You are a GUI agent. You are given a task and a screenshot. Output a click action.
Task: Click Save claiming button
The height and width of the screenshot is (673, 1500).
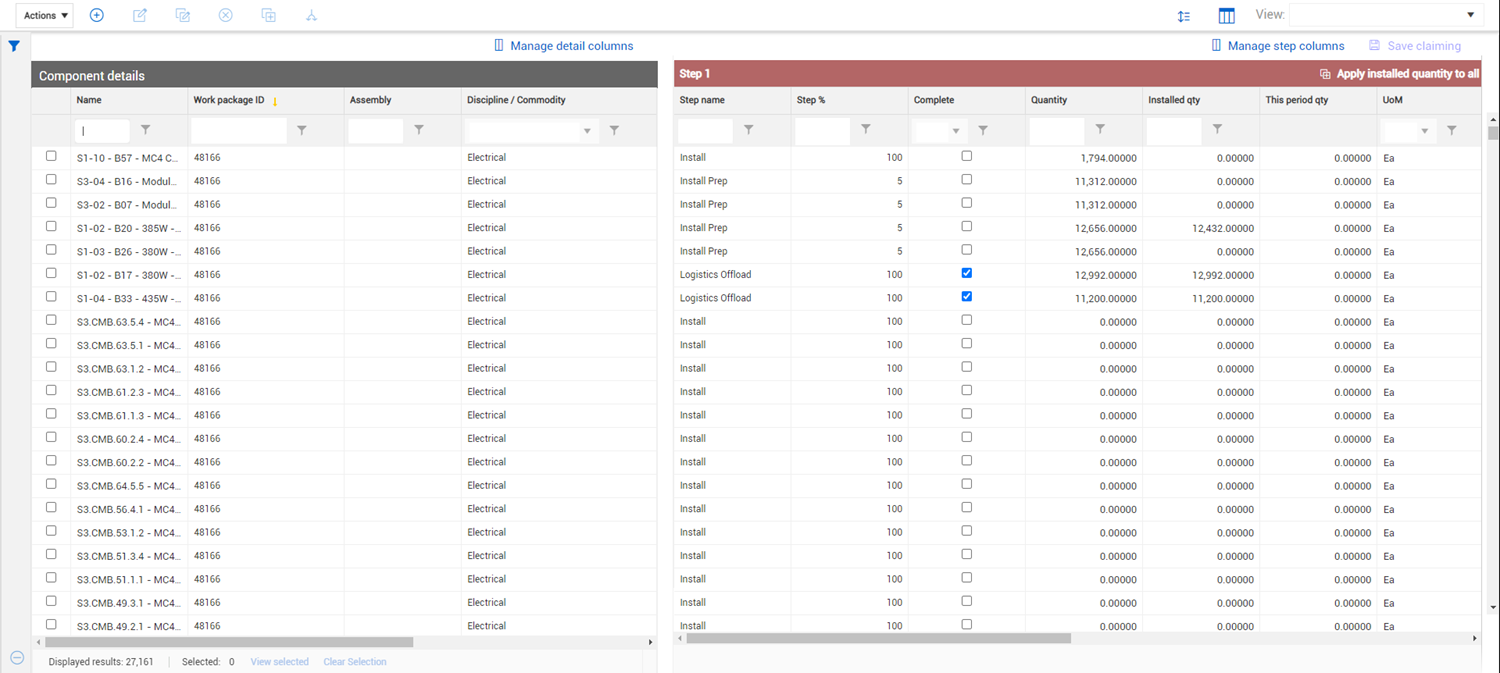(x=1415, y=46)
